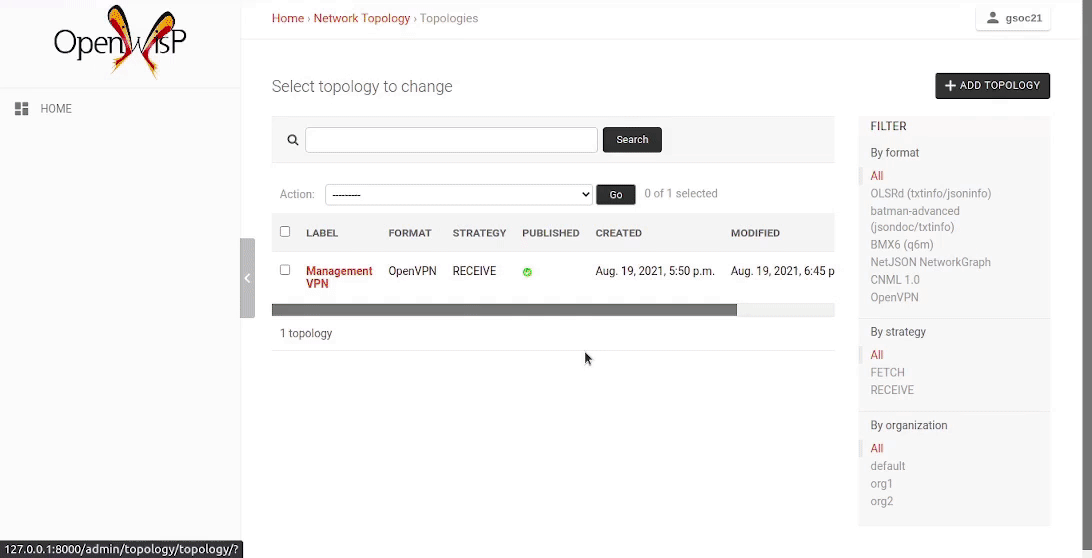Click the FILTER panel heading
Screen dimensions: 1092x558
point(888,126)
